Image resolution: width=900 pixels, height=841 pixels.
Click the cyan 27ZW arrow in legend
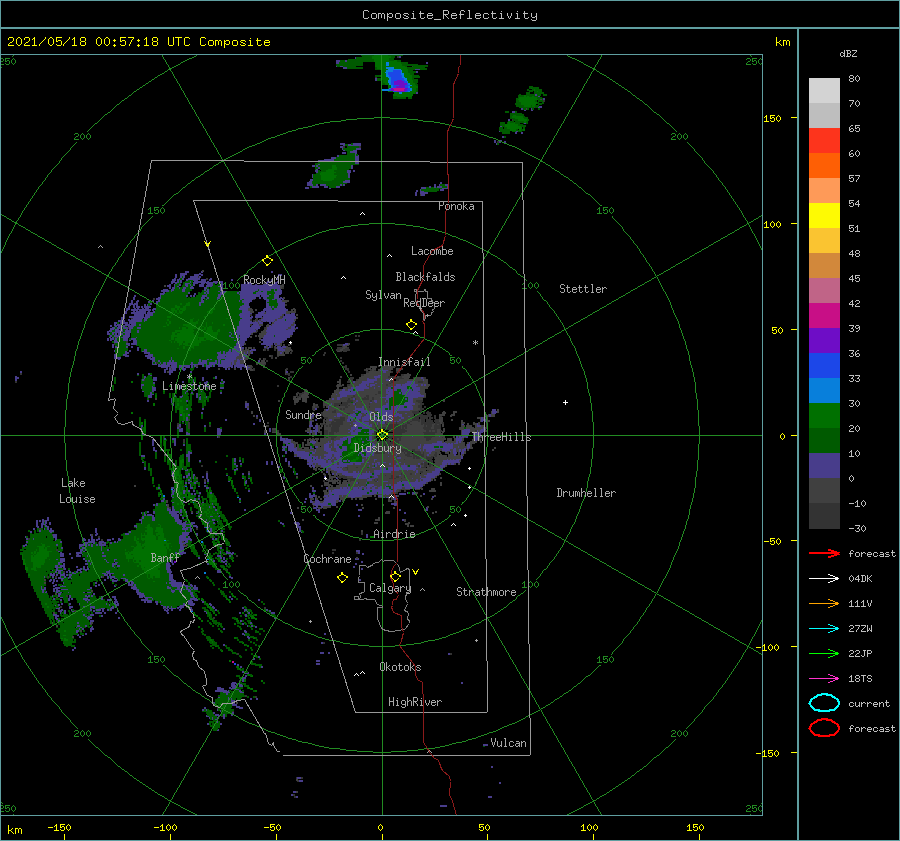tap(824, 629)
